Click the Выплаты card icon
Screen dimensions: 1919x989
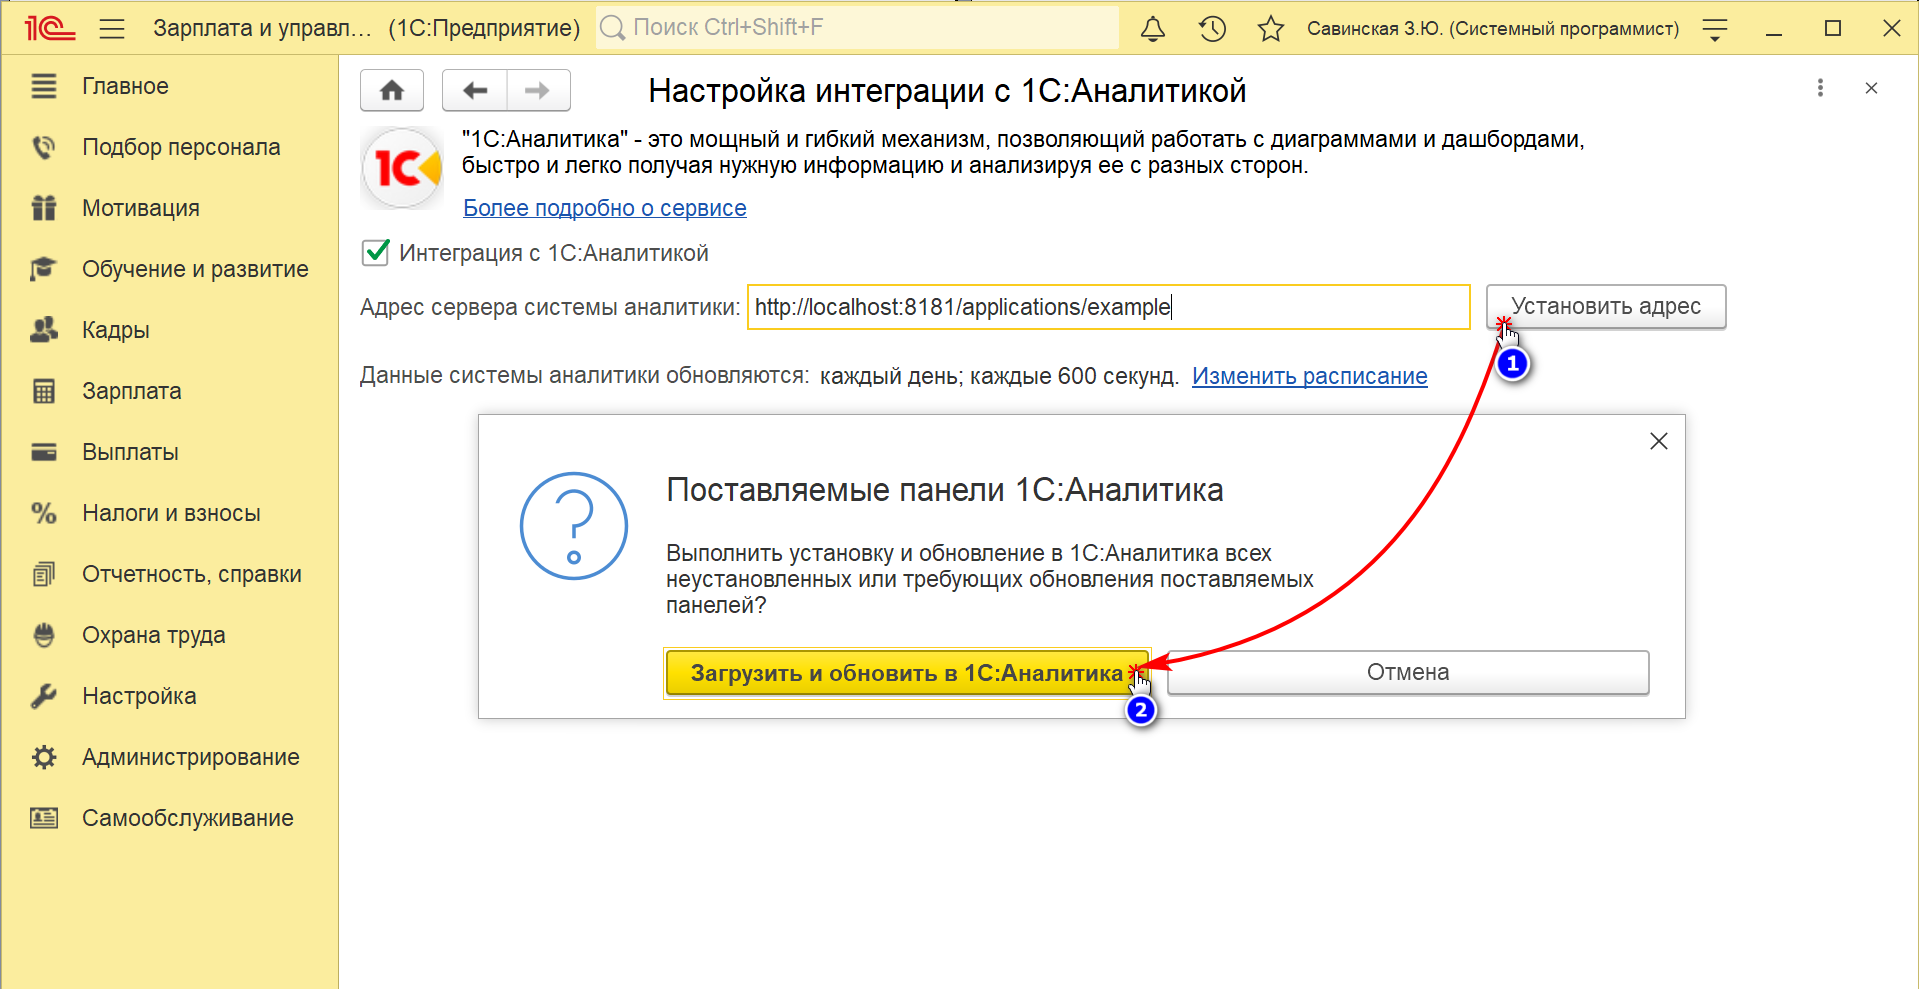point(44,452)
